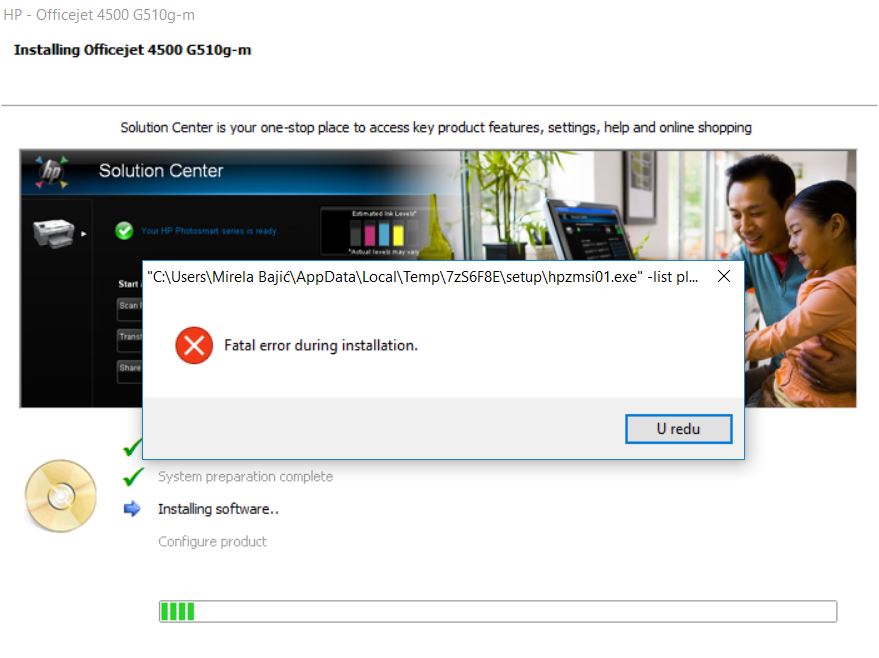Click the Estimated Ink Levels graphic
The width and height of the screenshot is (879, 658).
pyautogui.click(x=384, y=232)
